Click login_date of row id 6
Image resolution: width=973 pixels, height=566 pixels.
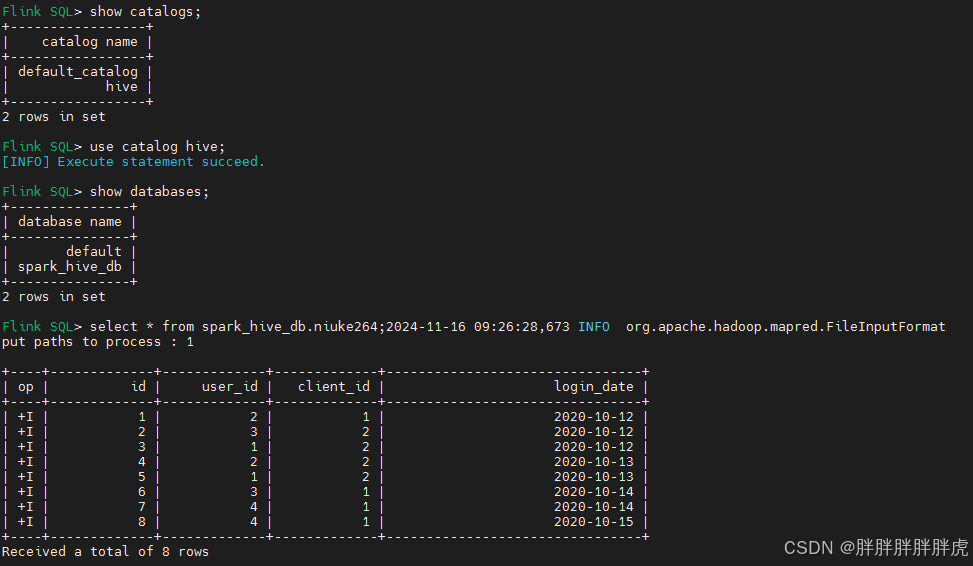tap(594, 492)
